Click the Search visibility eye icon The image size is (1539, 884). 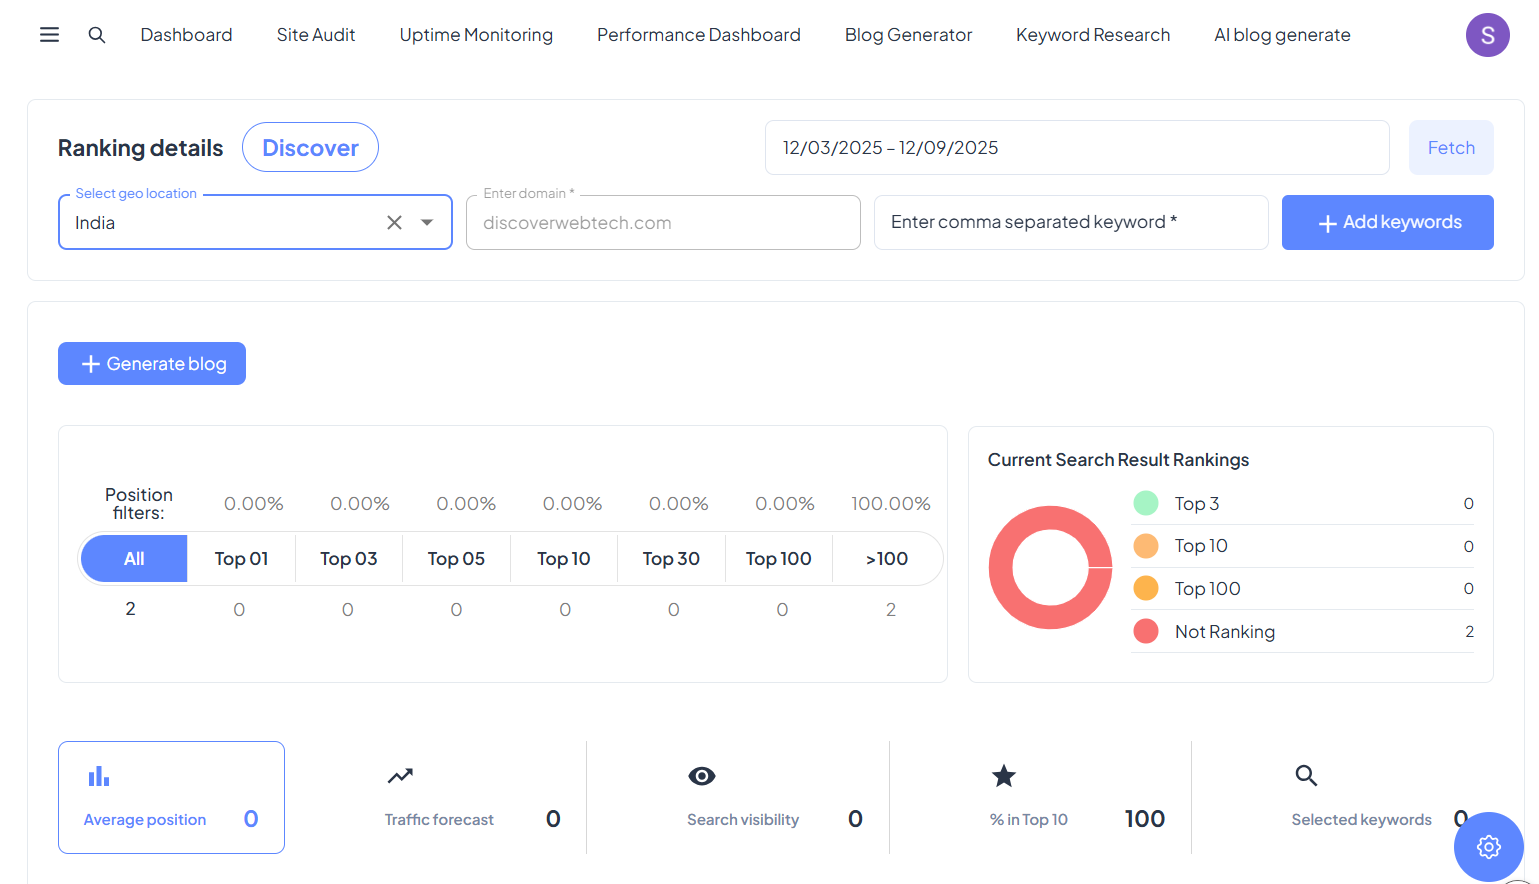[x=702, y=776]
